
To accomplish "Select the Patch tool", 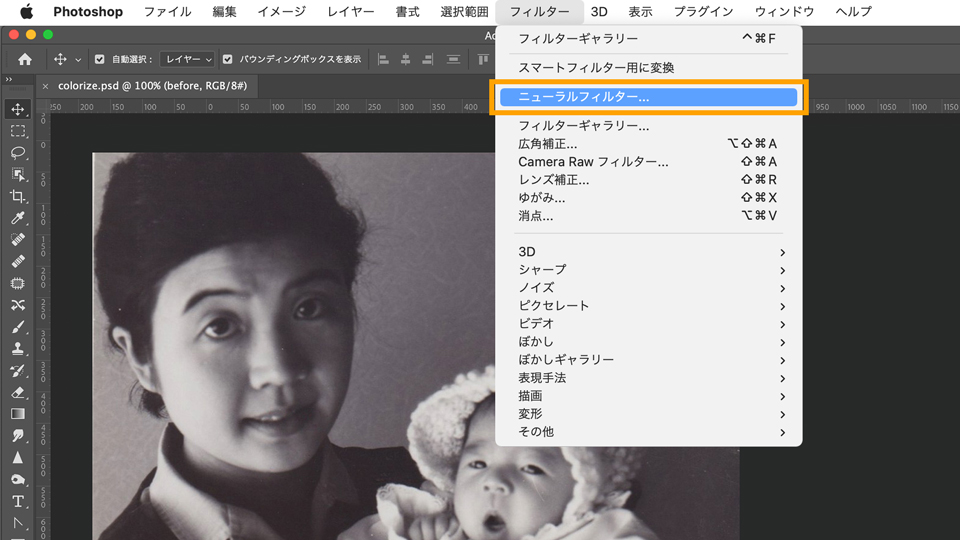I will coord(18,283).
